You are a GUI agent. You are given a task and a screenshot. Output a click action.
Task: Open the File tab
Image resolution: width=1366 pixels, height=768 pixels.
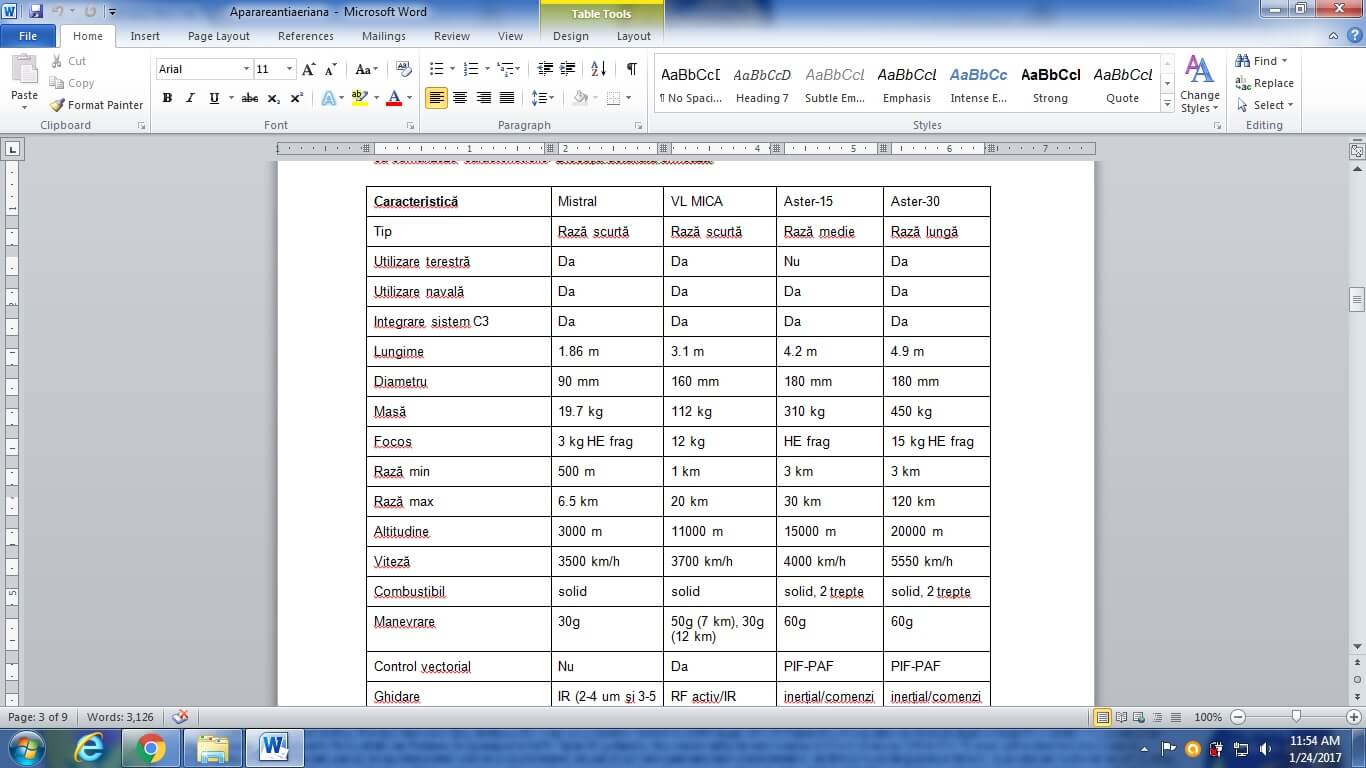point(28,36)
